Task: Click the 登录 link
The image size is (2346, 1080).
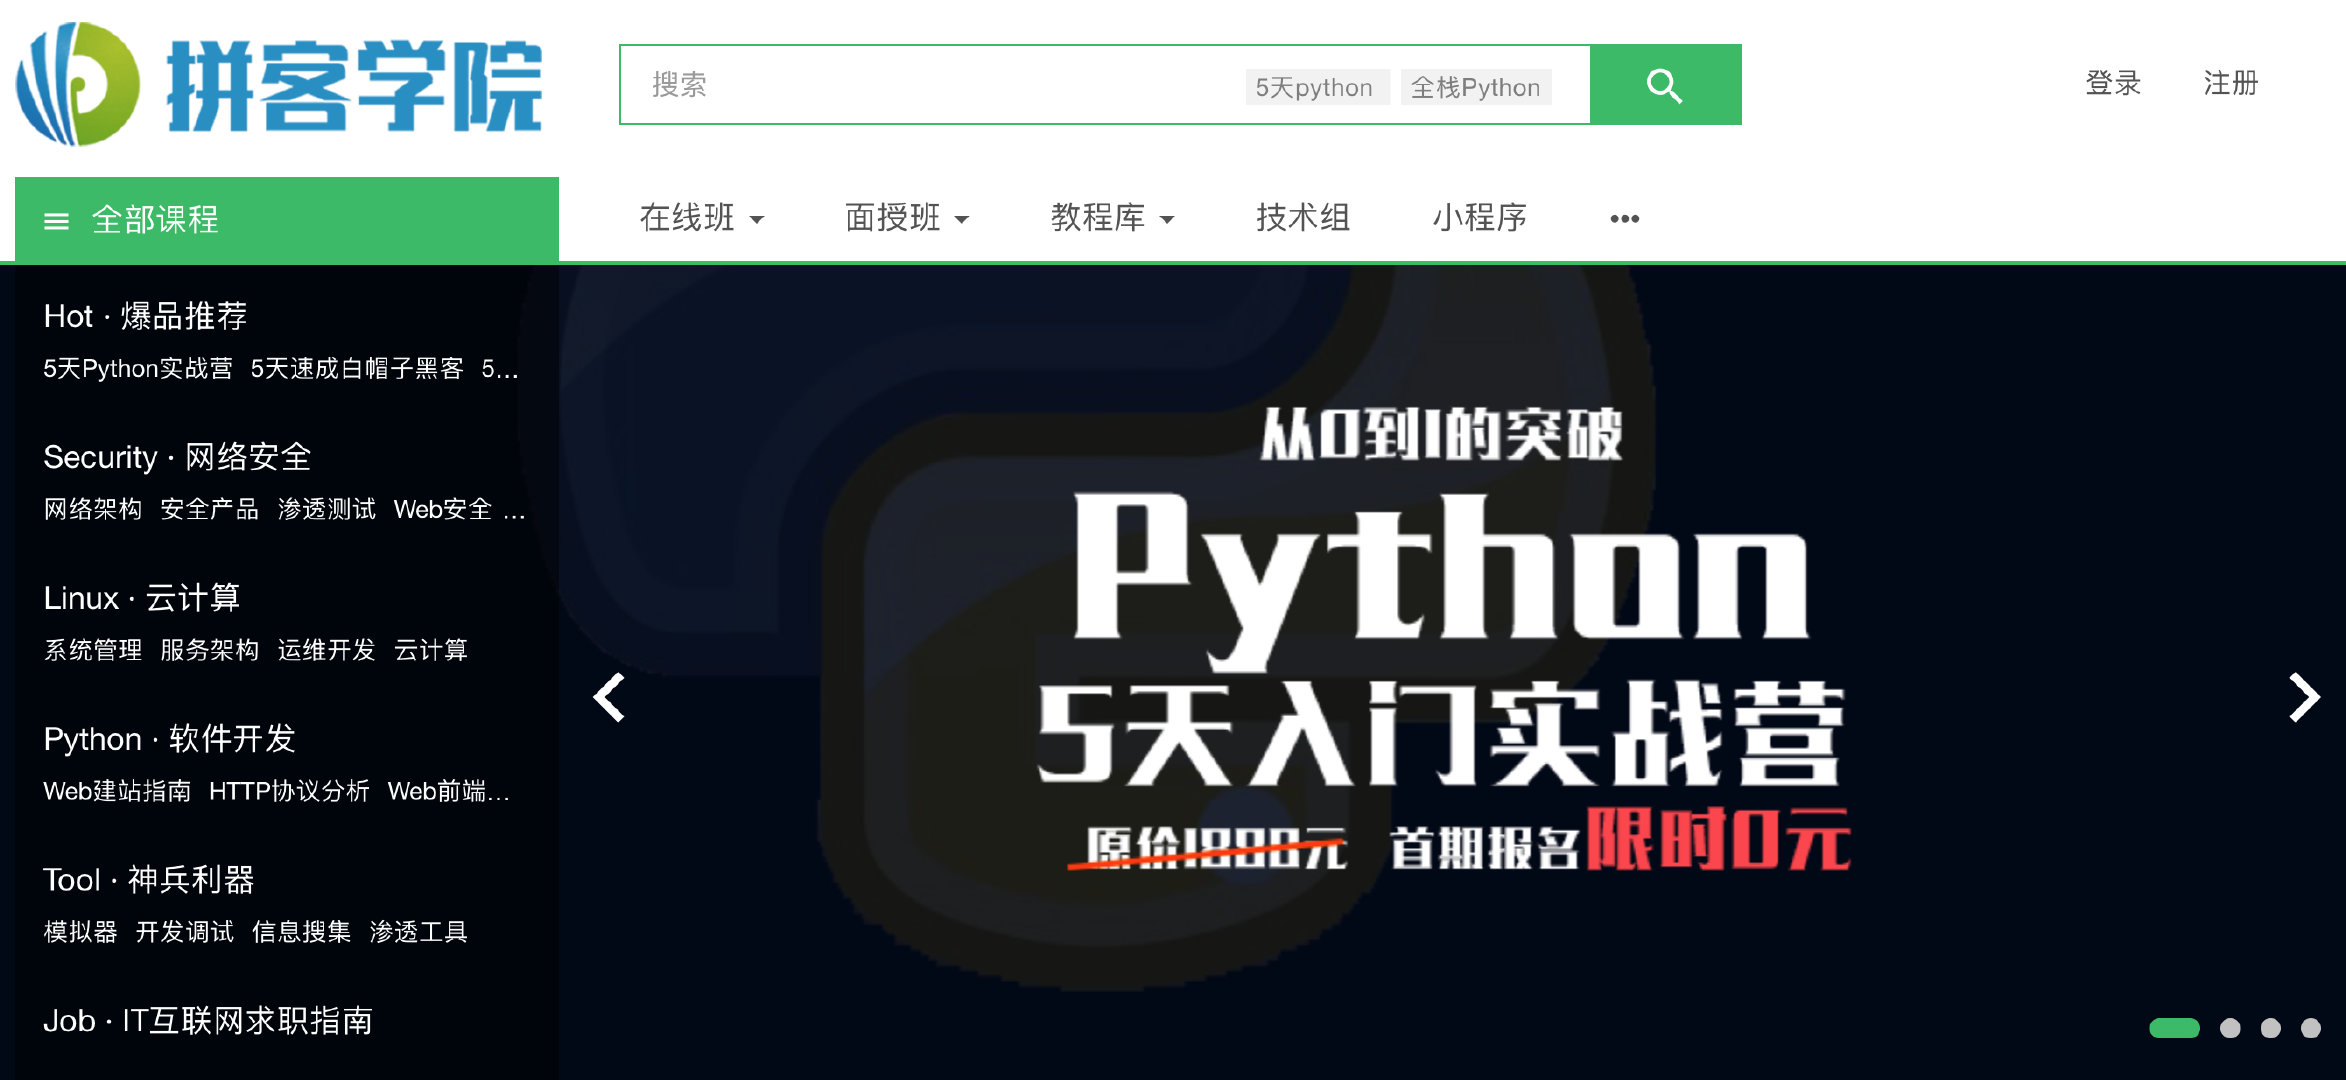Action: (2113, 83)
